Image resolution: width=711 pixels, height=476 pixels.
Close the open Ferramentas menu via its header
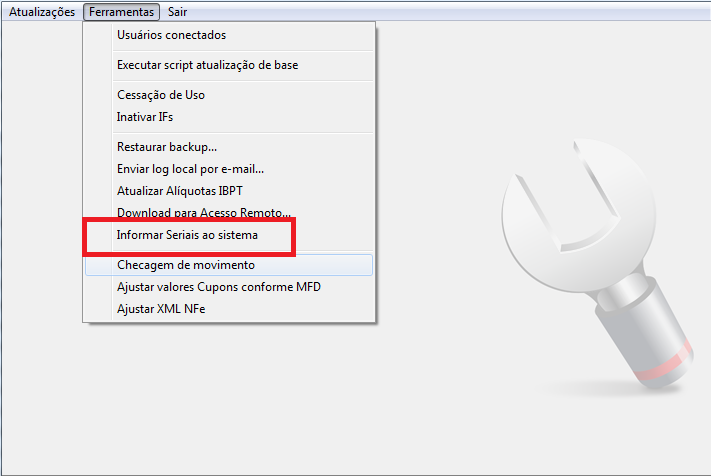(121, 12)
